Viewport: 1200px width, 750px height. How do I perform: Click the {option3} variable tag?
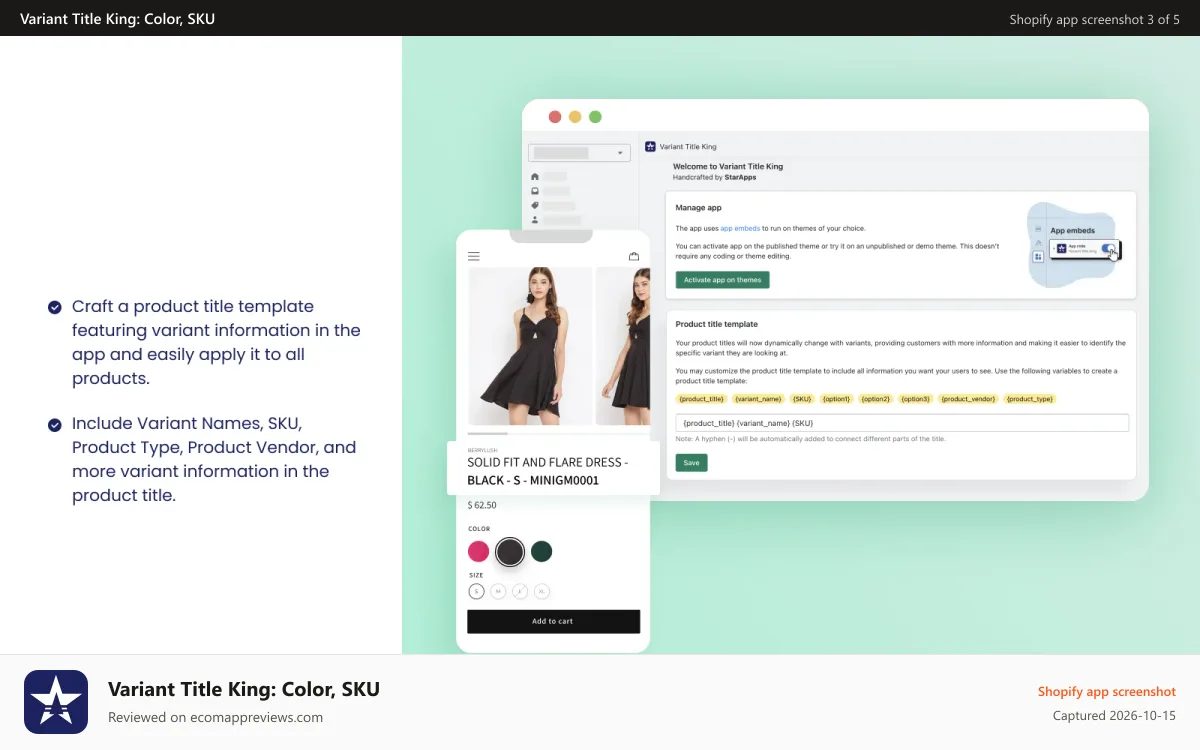pyautogui.click(x=915, y=399)
